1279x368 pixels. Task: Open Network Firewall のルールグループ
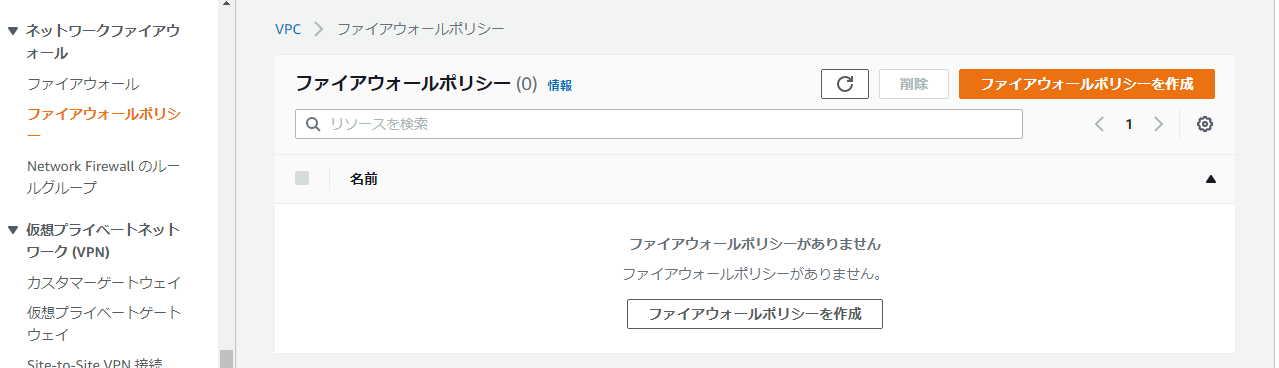click(102, 177)
